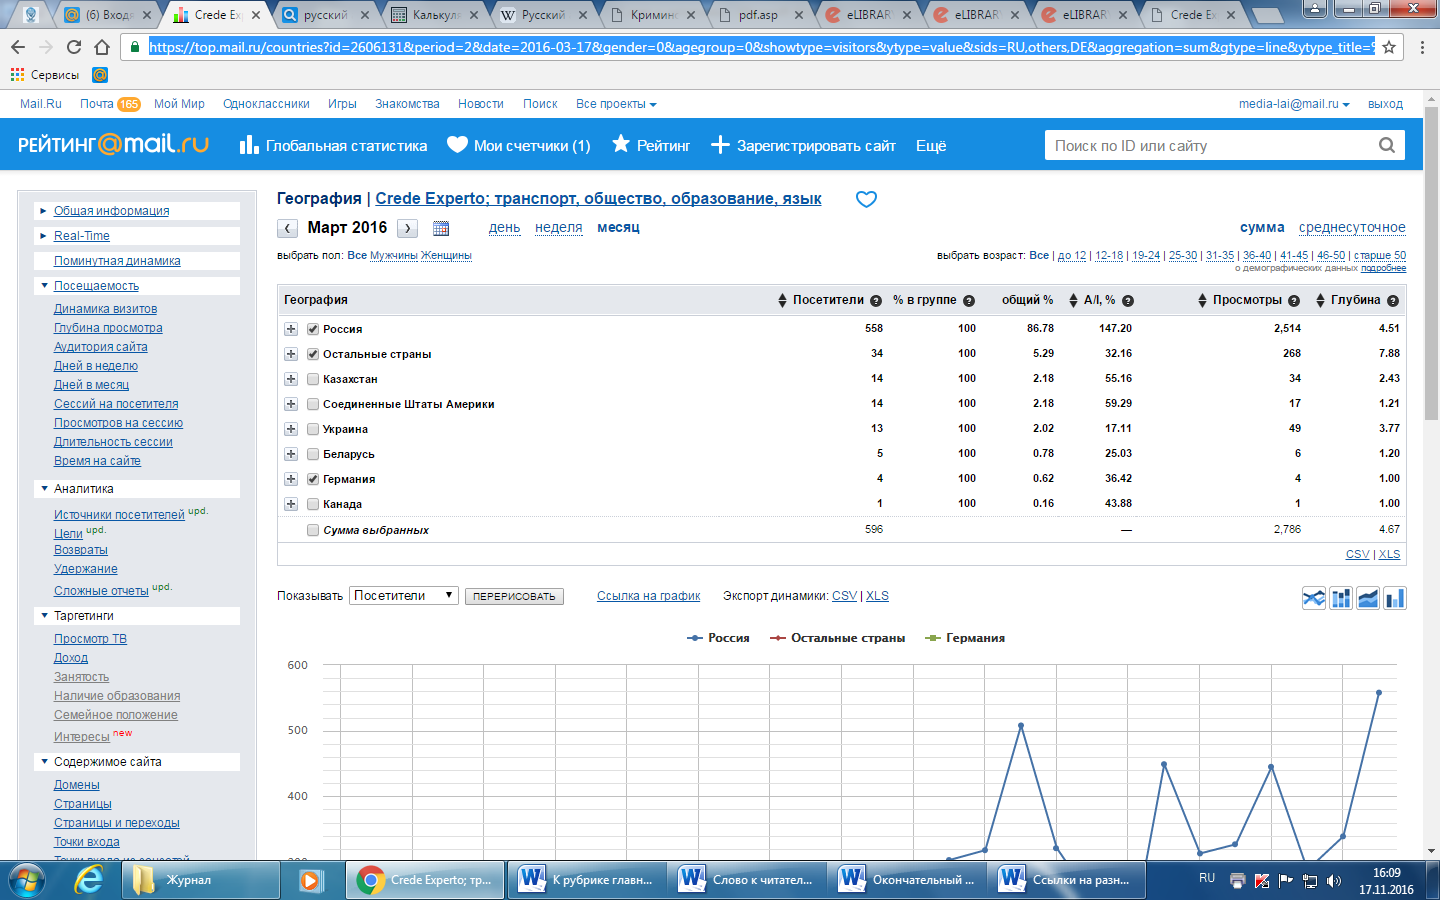
Task: Go to previous month arrow
Action: point(288,228)
